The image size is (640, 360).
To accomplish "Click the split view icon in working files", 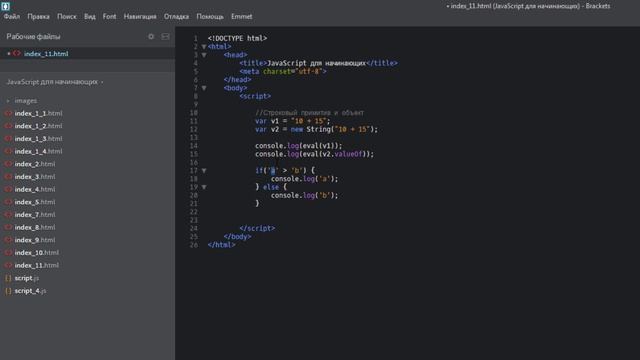I will pyautogui.click(x=165, y=36).
